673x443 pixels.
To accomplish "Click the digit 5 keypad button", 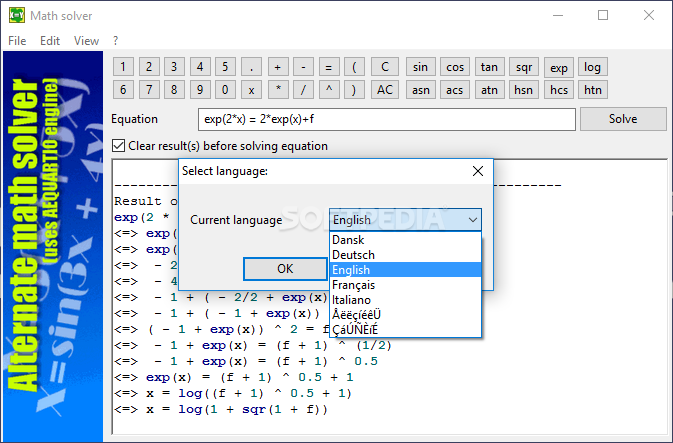I will [x=225, y=67].
